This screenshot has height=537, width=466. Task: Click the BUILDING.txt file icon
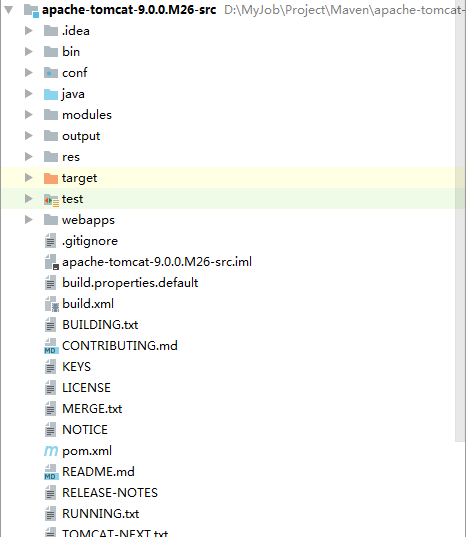[51, 325]
